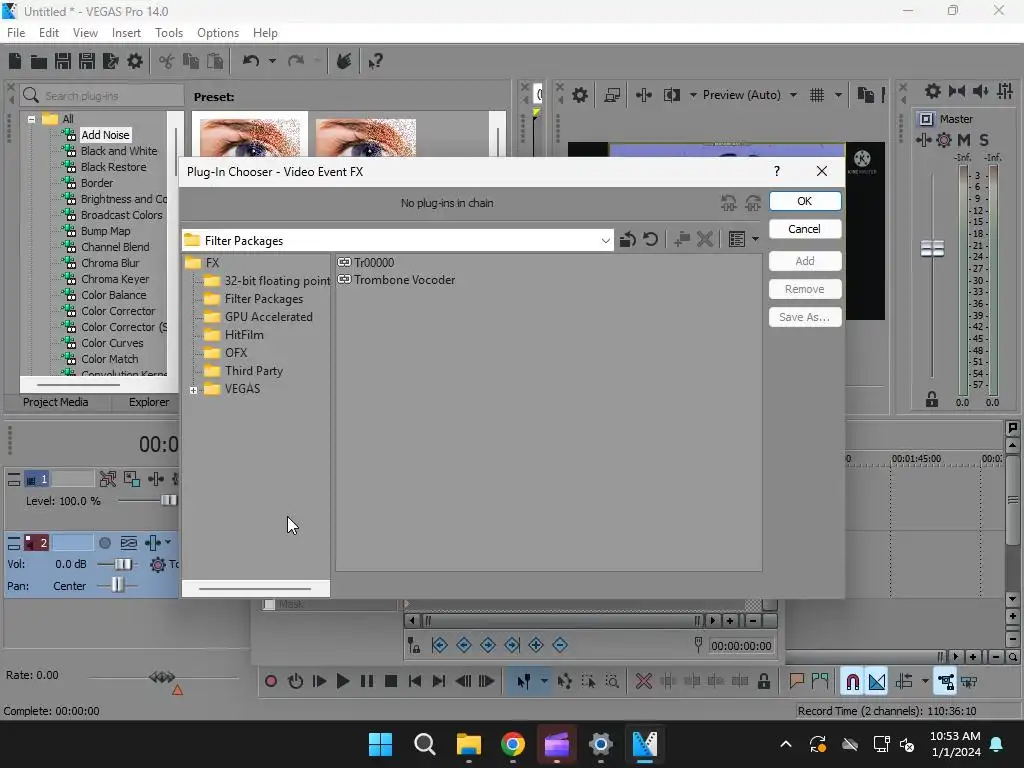
Task: Click the refresh icon in Plug-In Chooser
Action: [650, 239]
